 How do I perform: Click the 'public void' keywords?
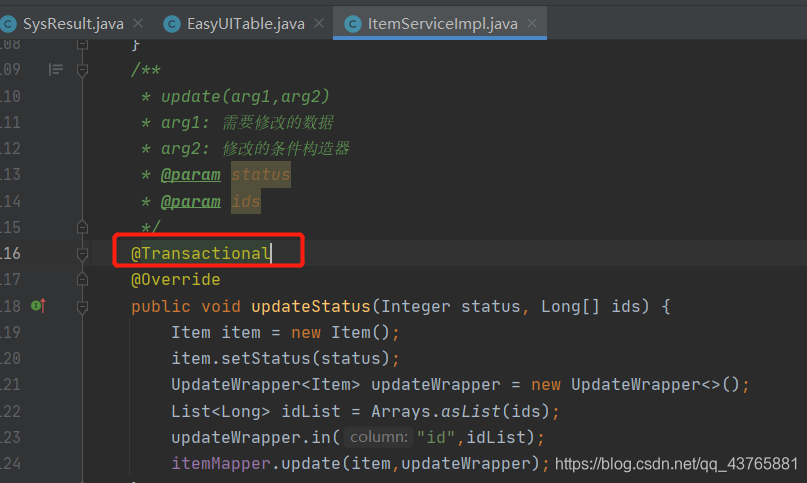pos(185,306)
